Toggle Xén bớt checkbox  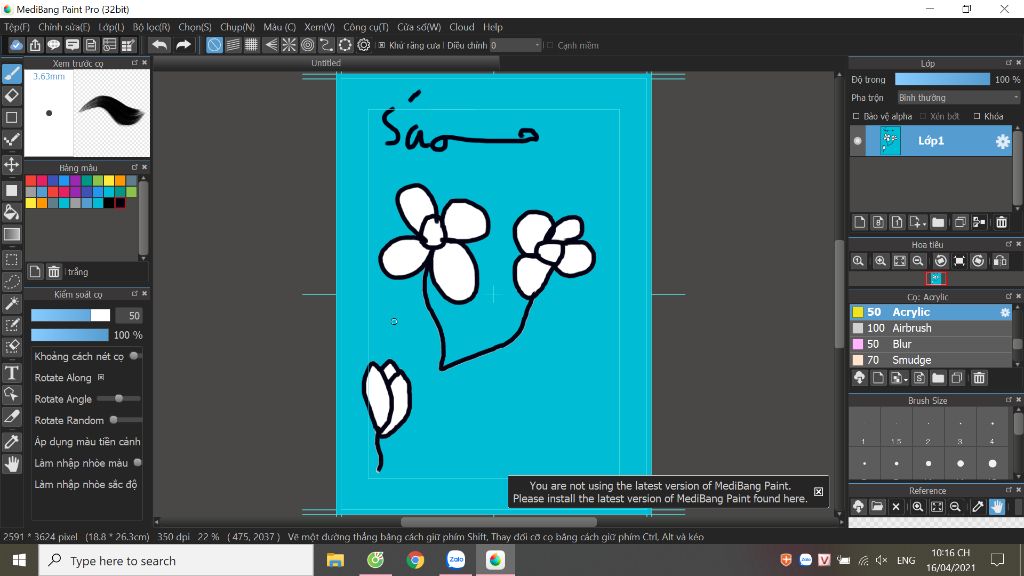(923, 116)
